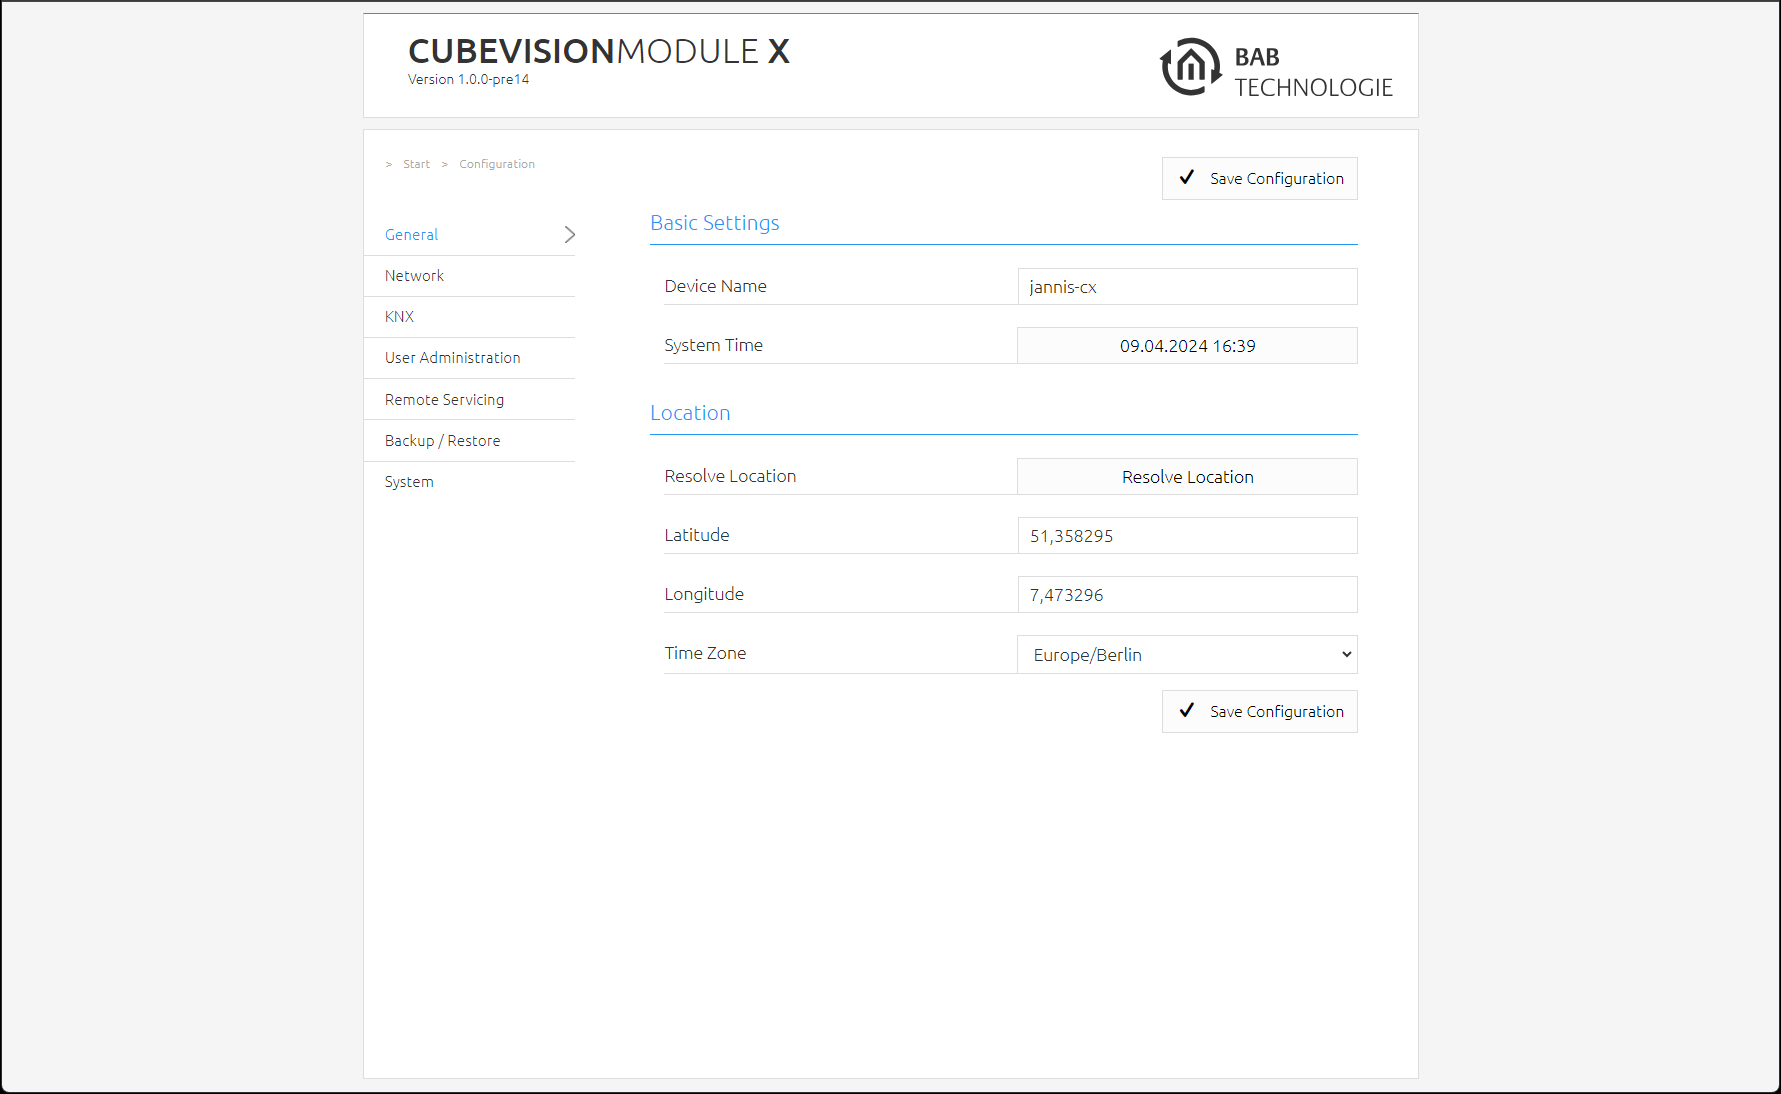The width and height of the screenshot is (1781, 1094).
Task: Click the Version 1.0.0-pre14 text
Action: (x=468, y=80)
